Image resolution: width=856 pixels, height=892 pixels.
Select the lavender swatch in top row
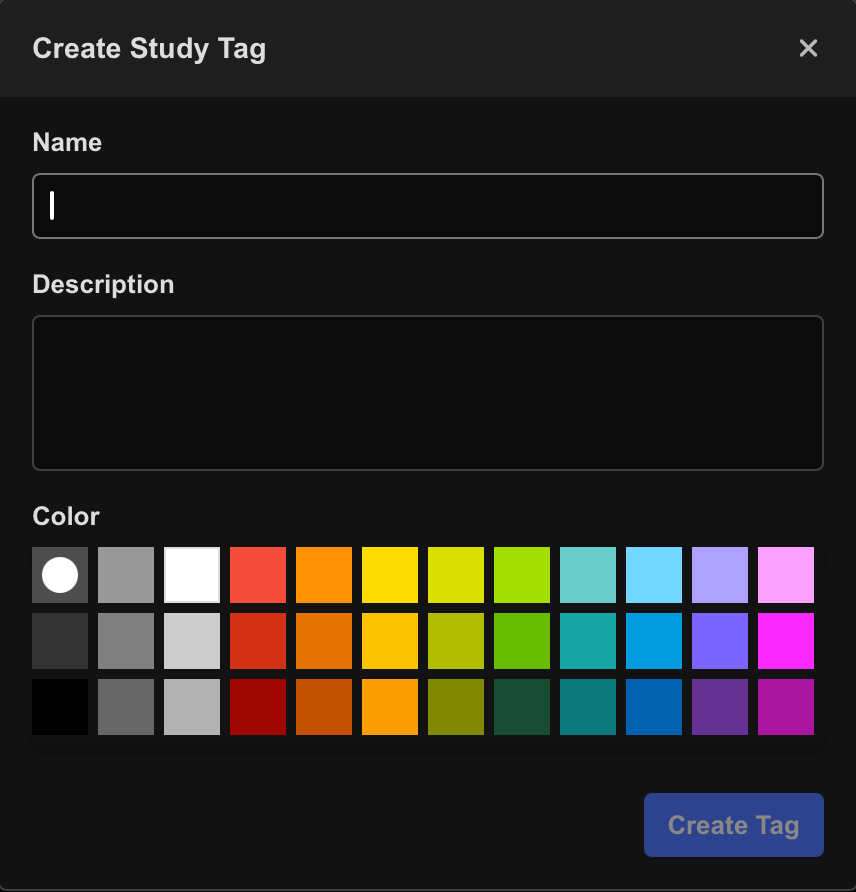point(719,575)
